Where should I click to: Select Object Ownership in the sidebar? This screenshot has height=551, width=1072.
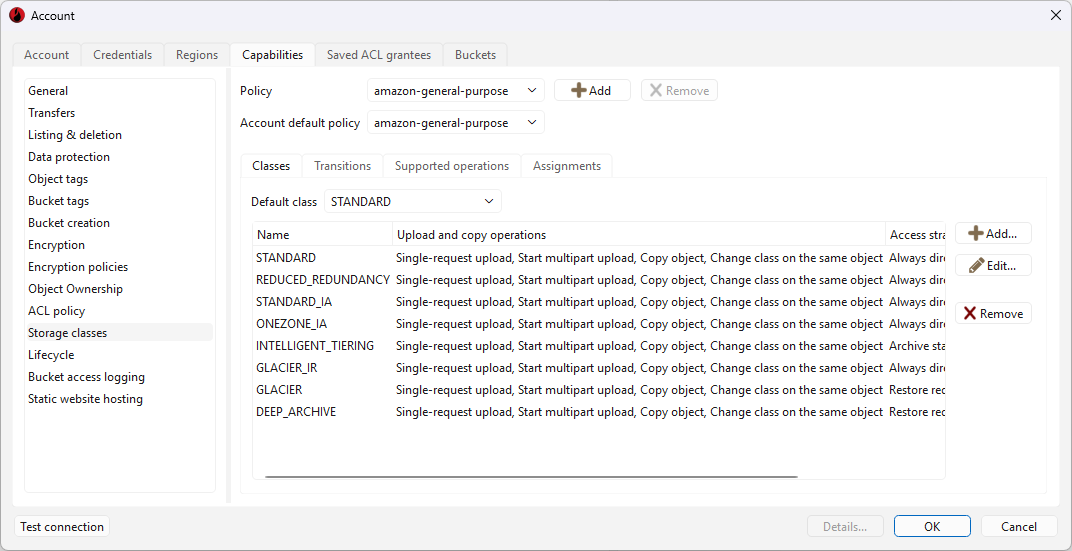[x=120, y=288]
